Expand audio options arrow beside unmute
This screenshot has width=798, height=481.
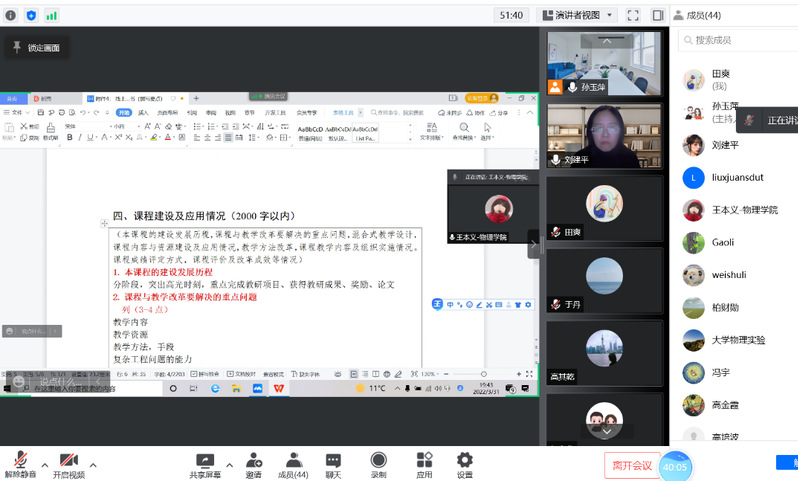pos(44,464)
